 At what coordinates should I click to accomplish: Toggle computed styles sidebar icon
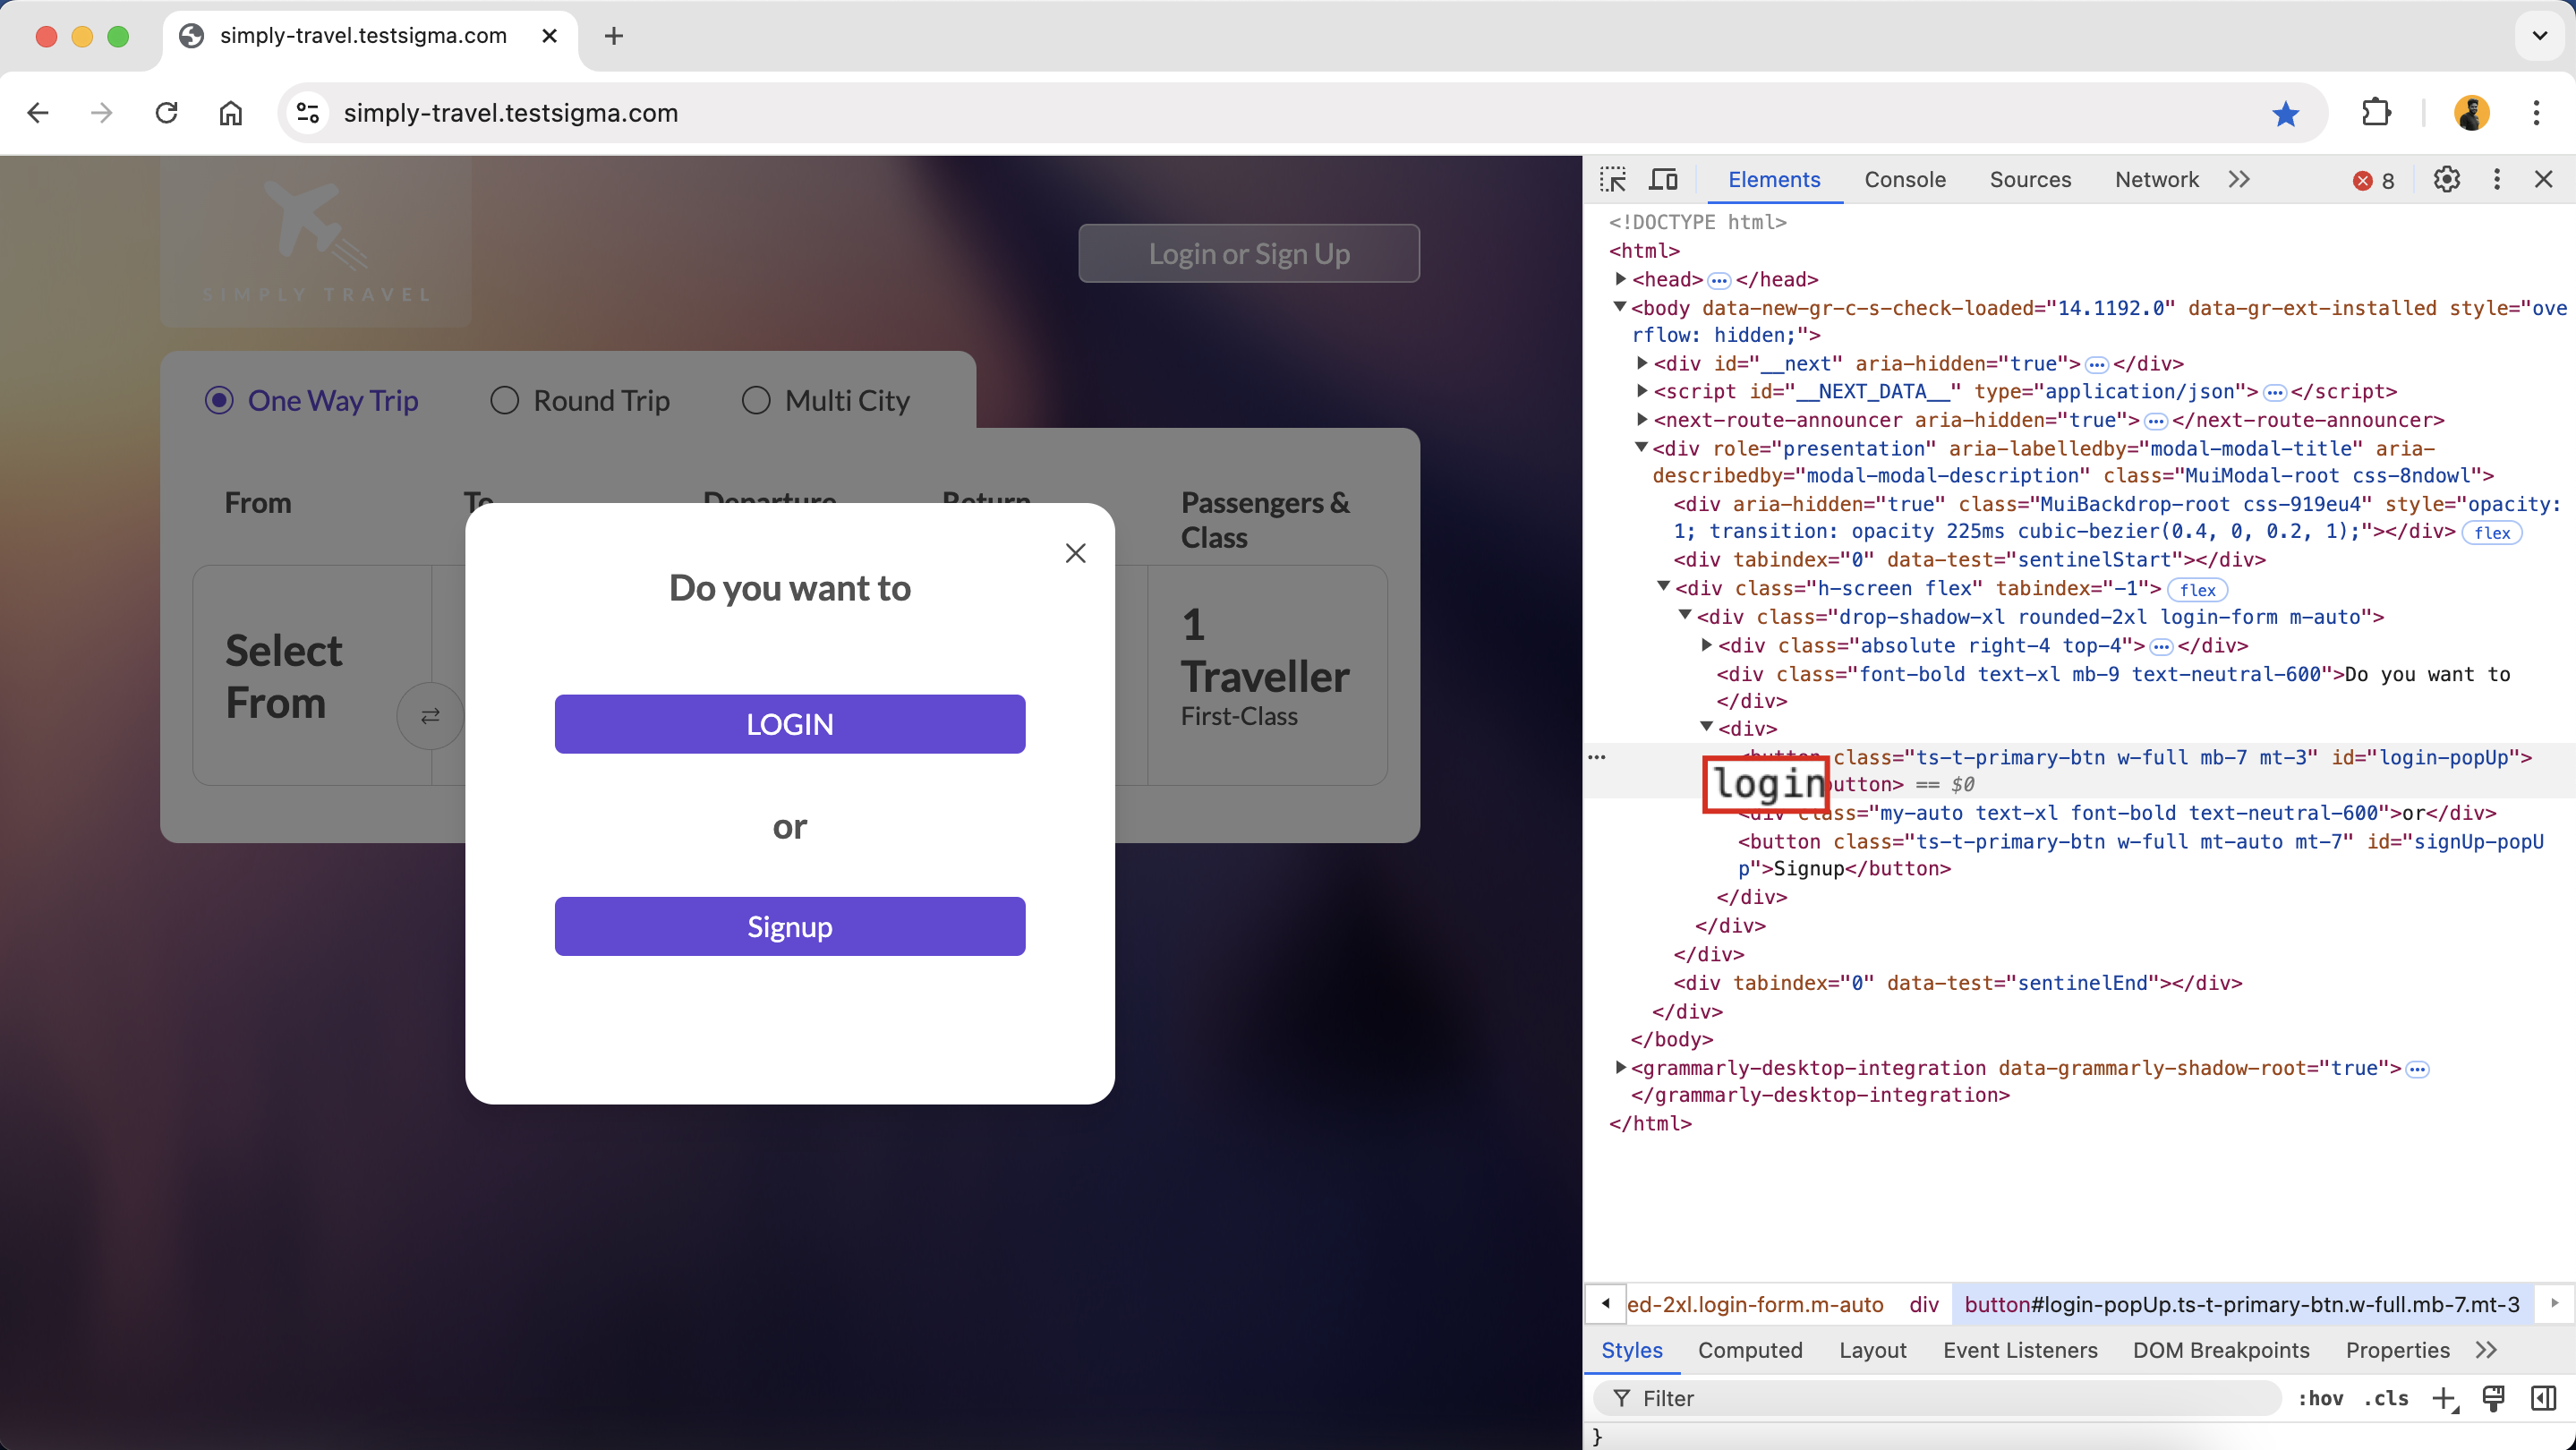pyautogui.click(x=2543, y=1398)
